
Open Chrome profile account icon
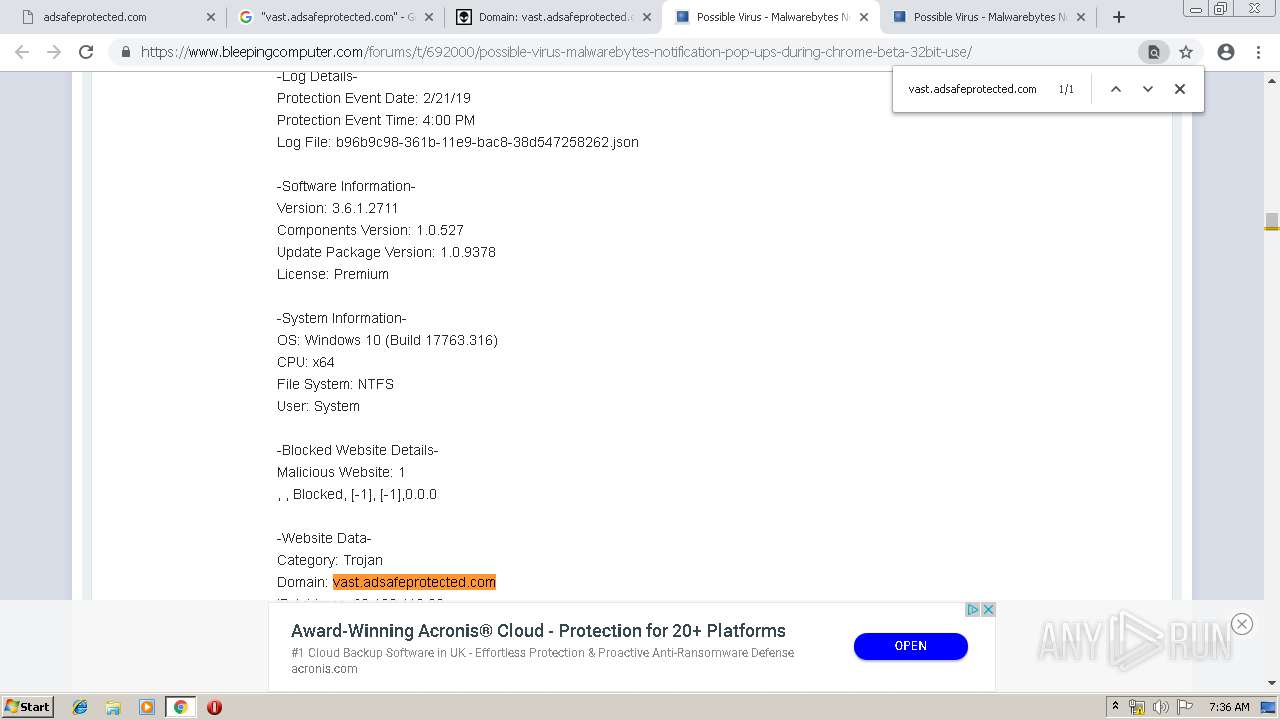pyautogui.click(x=1226, y=52)
